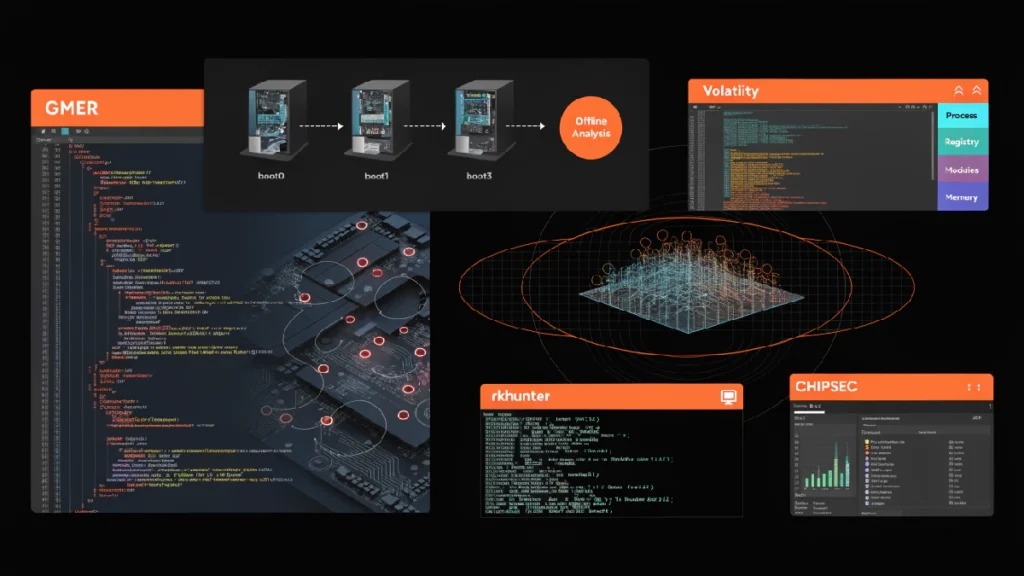Click the boot0 label
This screenshot has width=1024, height=576.
tap(271, 176)
